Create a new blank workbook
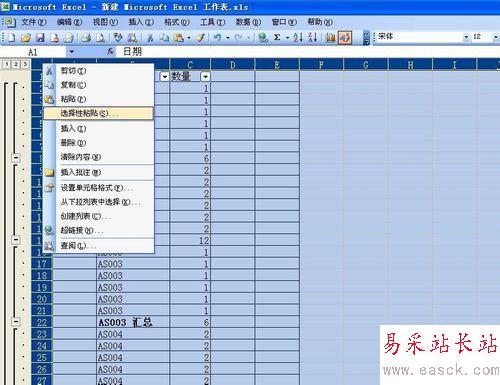 coord(11,38)
